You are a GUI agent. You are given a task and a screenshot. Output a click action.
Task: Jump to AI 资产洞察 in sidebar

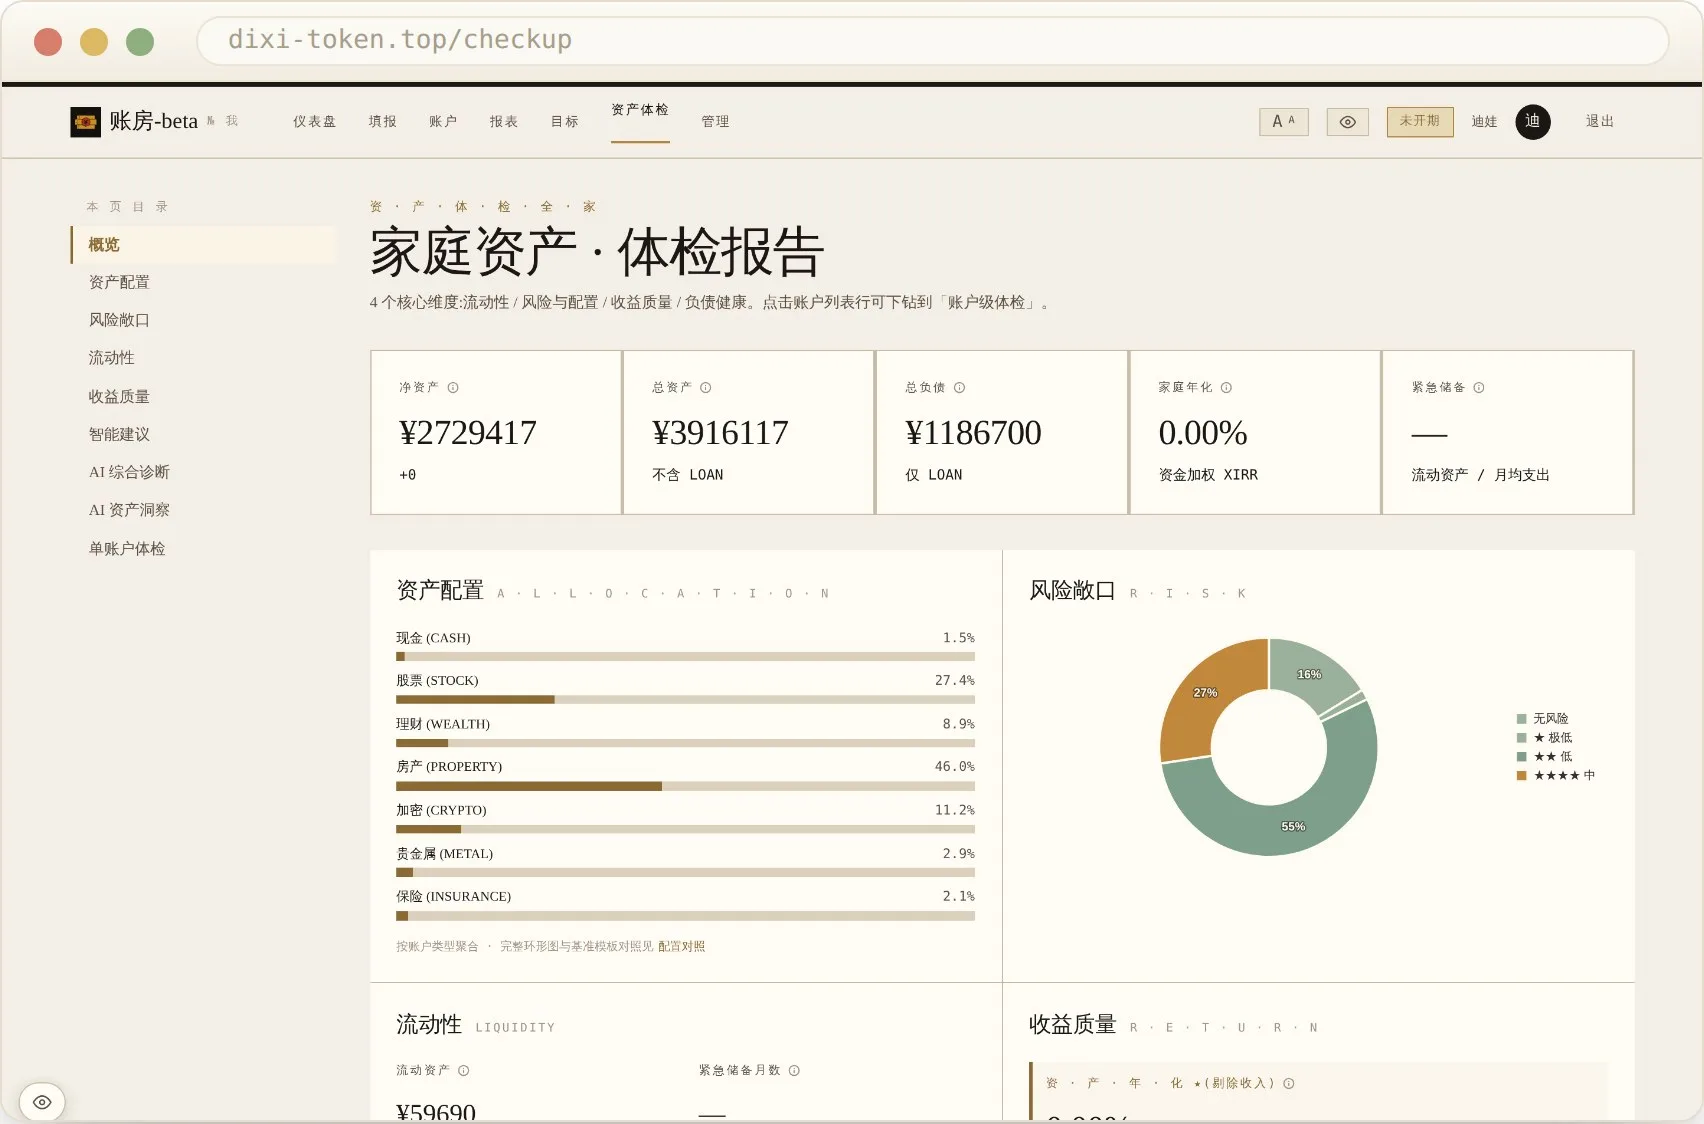coord(129,511)
